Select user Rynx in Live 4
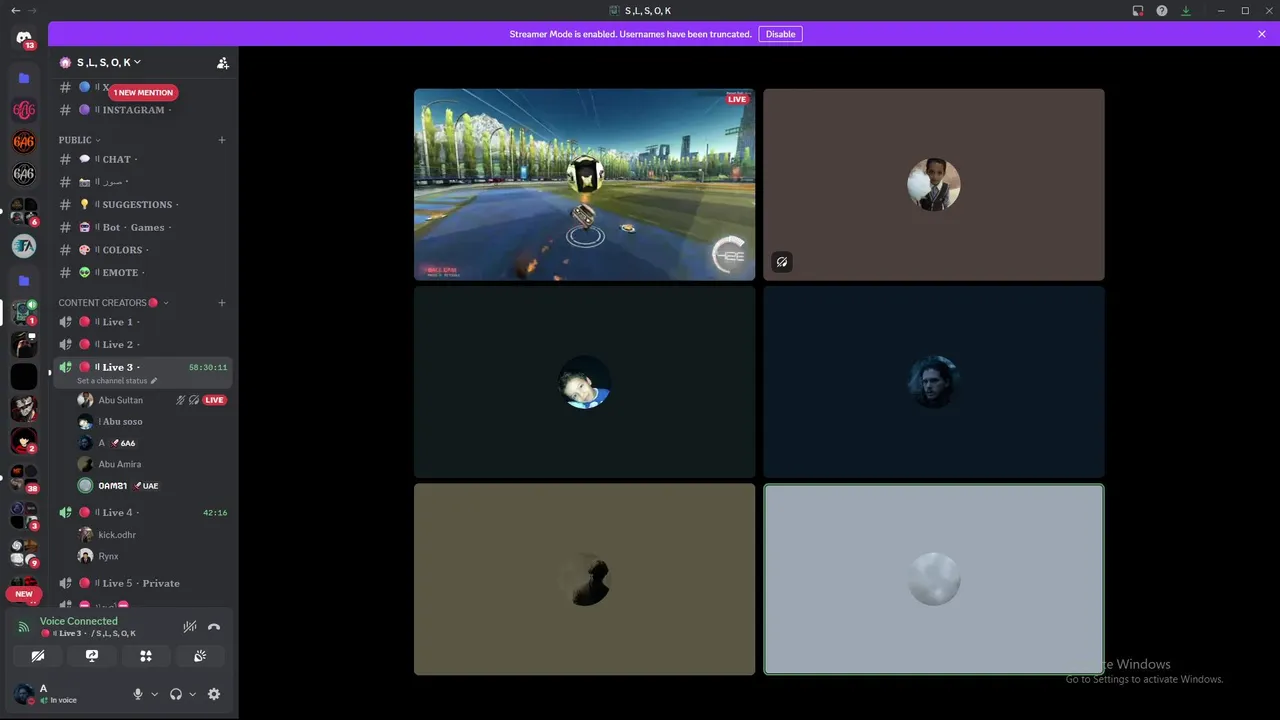The width and height of the screenshot is (1280, 720). pyautogui.click(x=153, y=556)
